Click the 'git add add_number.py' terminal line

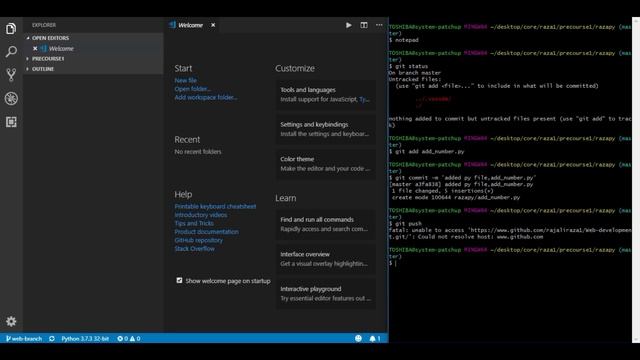coord(427,151)
